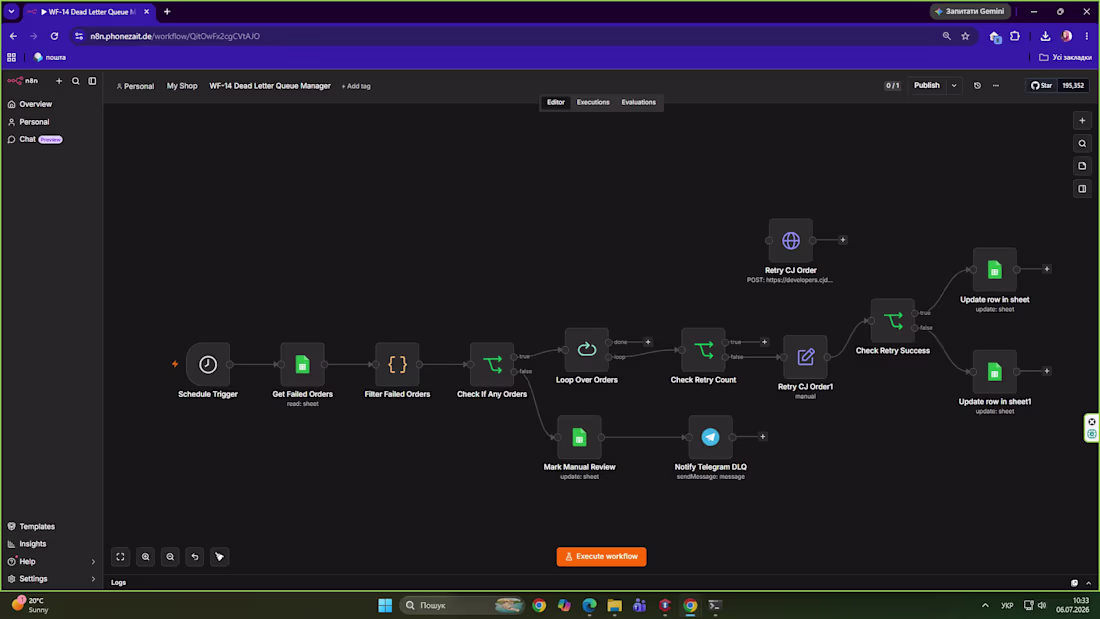The image size is (1100, 619).
Task: Click the Windows taskbar search box
Action: pyautogui.click(x=463, y=605)
